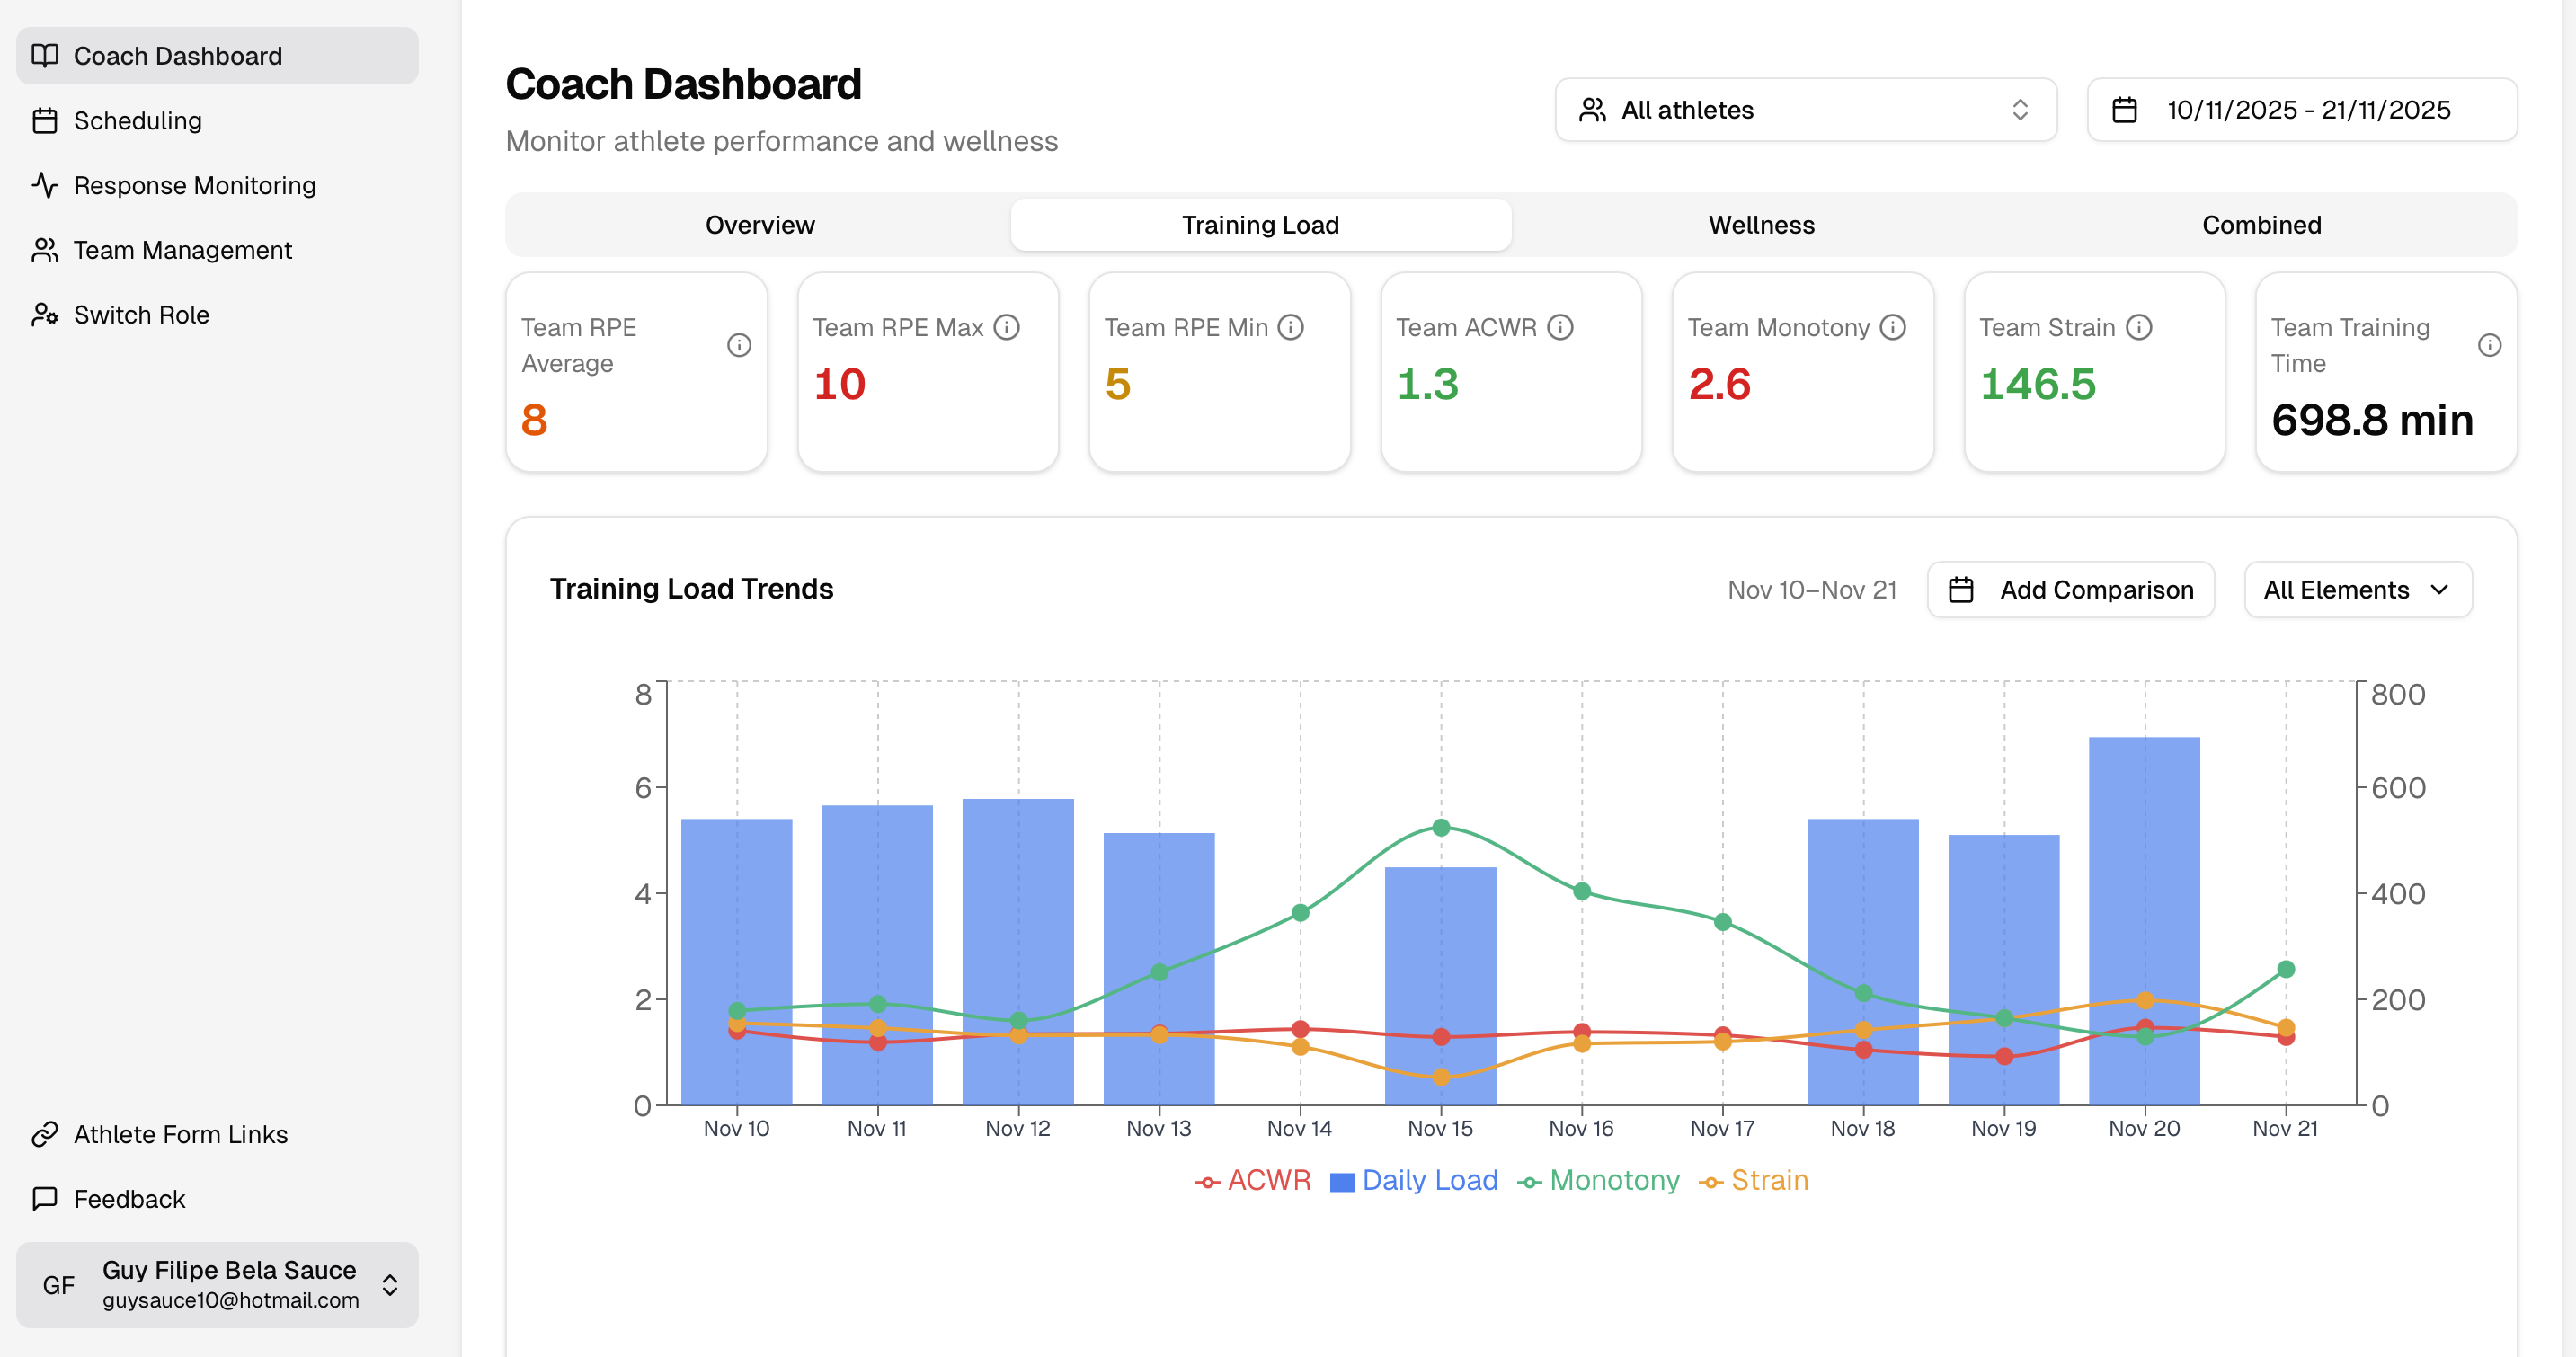Open the All athletes dropdown
The width and height of the screenshot is (2576, 1357).
tap(1805, 110)
